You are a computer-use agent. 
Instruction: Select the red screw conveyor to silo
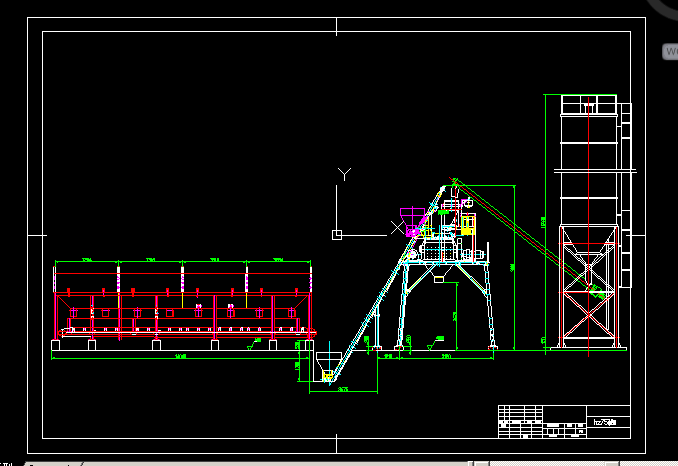pos(526,235)
